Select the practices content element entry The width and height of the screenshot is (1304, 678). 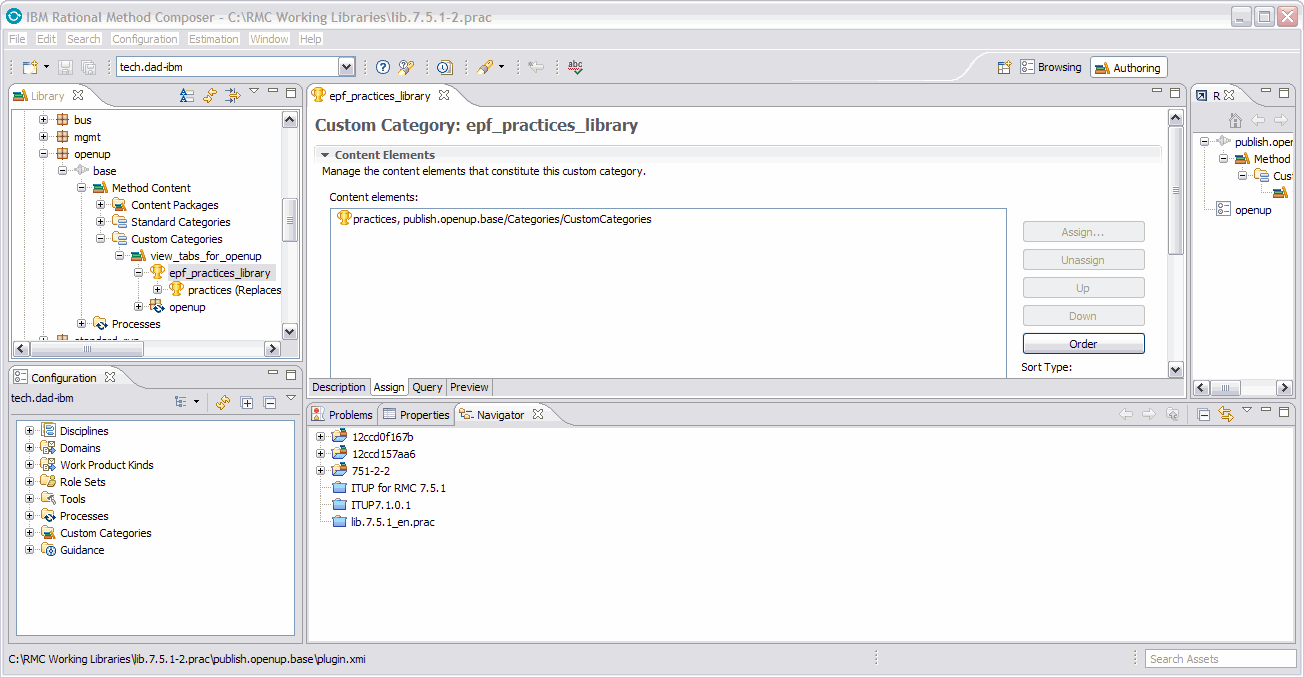pyautogui.click(x=494, y=218)
